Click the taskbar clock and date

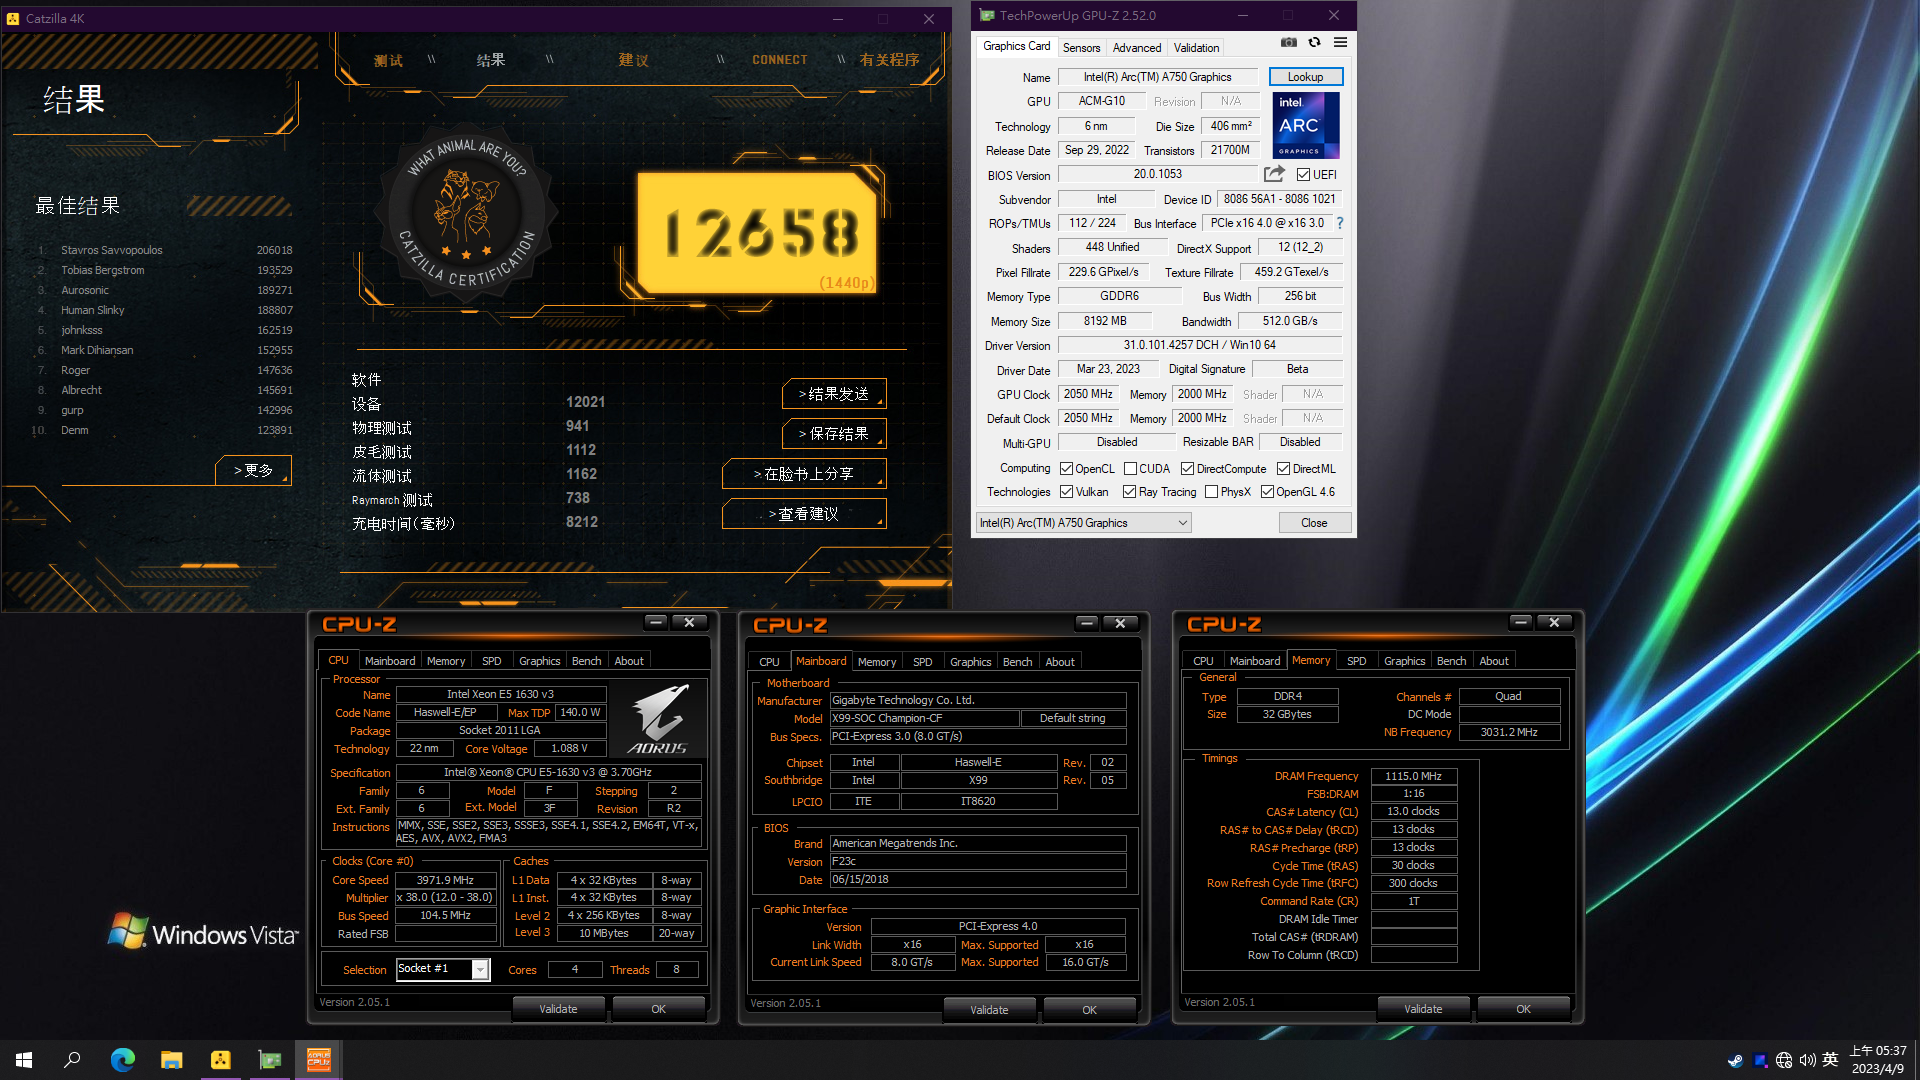1878,1060
